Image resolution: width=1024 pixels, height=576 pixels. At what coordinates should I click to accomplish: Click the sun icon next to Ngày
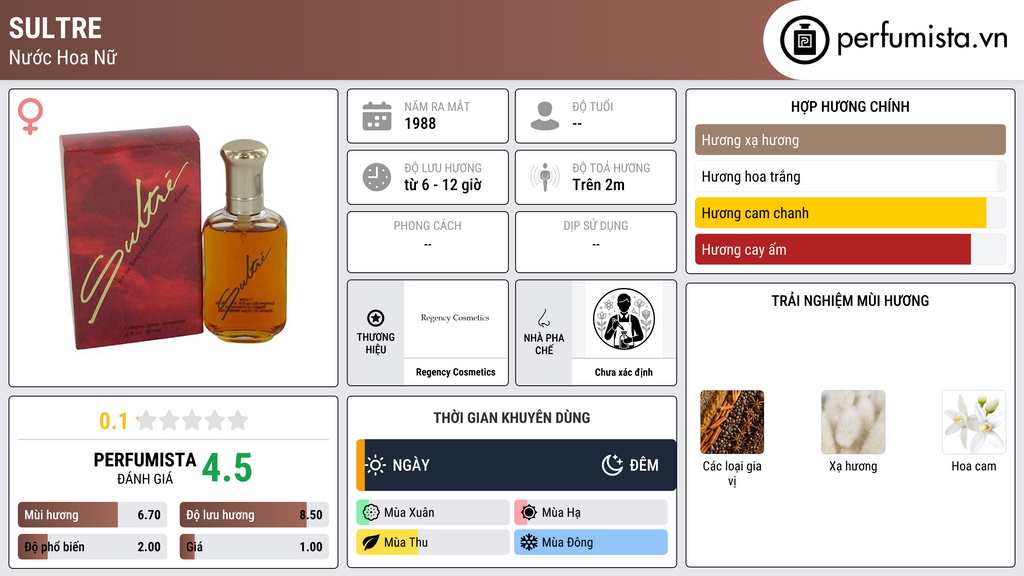(376, 465)
